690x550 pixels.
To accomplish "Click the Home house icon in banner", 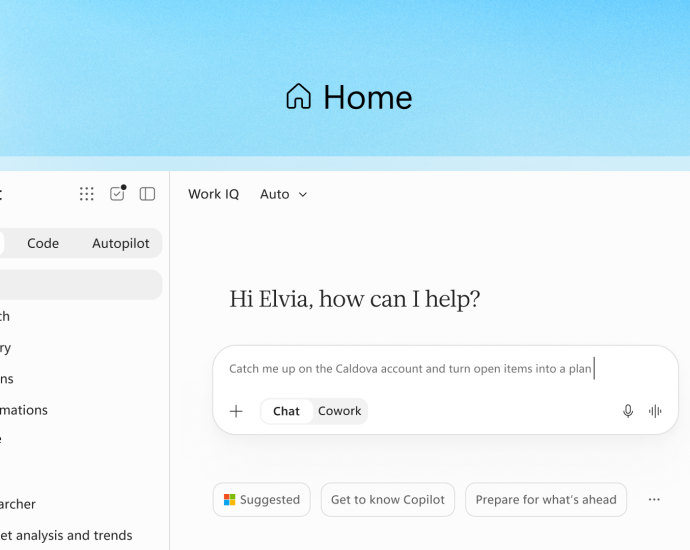I will click(299, 96).
